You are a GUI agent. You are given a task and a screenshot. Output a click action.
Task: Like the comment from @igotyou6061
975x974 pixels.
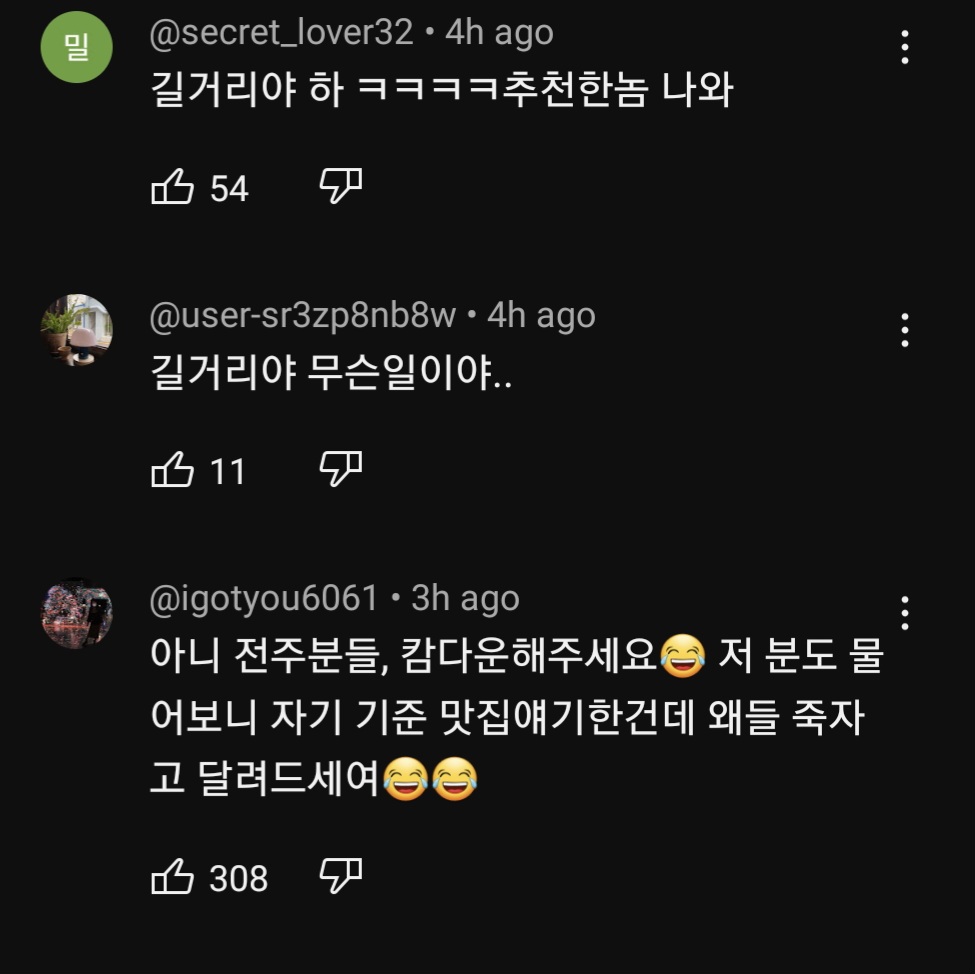tap(172, 877)
